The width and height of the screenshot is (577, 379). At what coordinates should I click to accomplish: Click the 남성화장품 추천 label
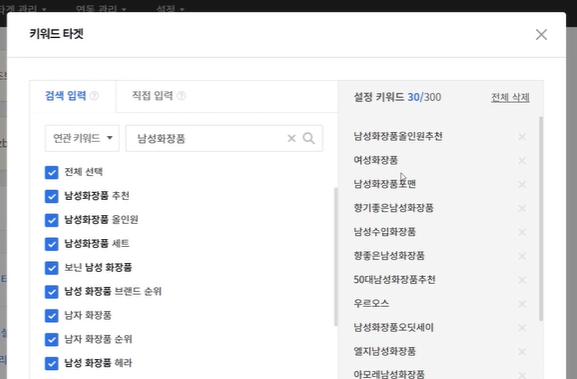(x=97, y=196)
